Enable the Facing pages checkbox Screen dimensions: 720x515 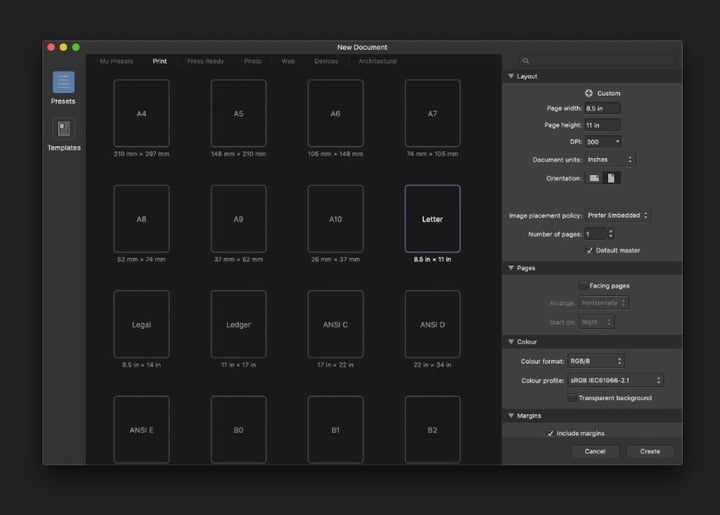[583, 285]
